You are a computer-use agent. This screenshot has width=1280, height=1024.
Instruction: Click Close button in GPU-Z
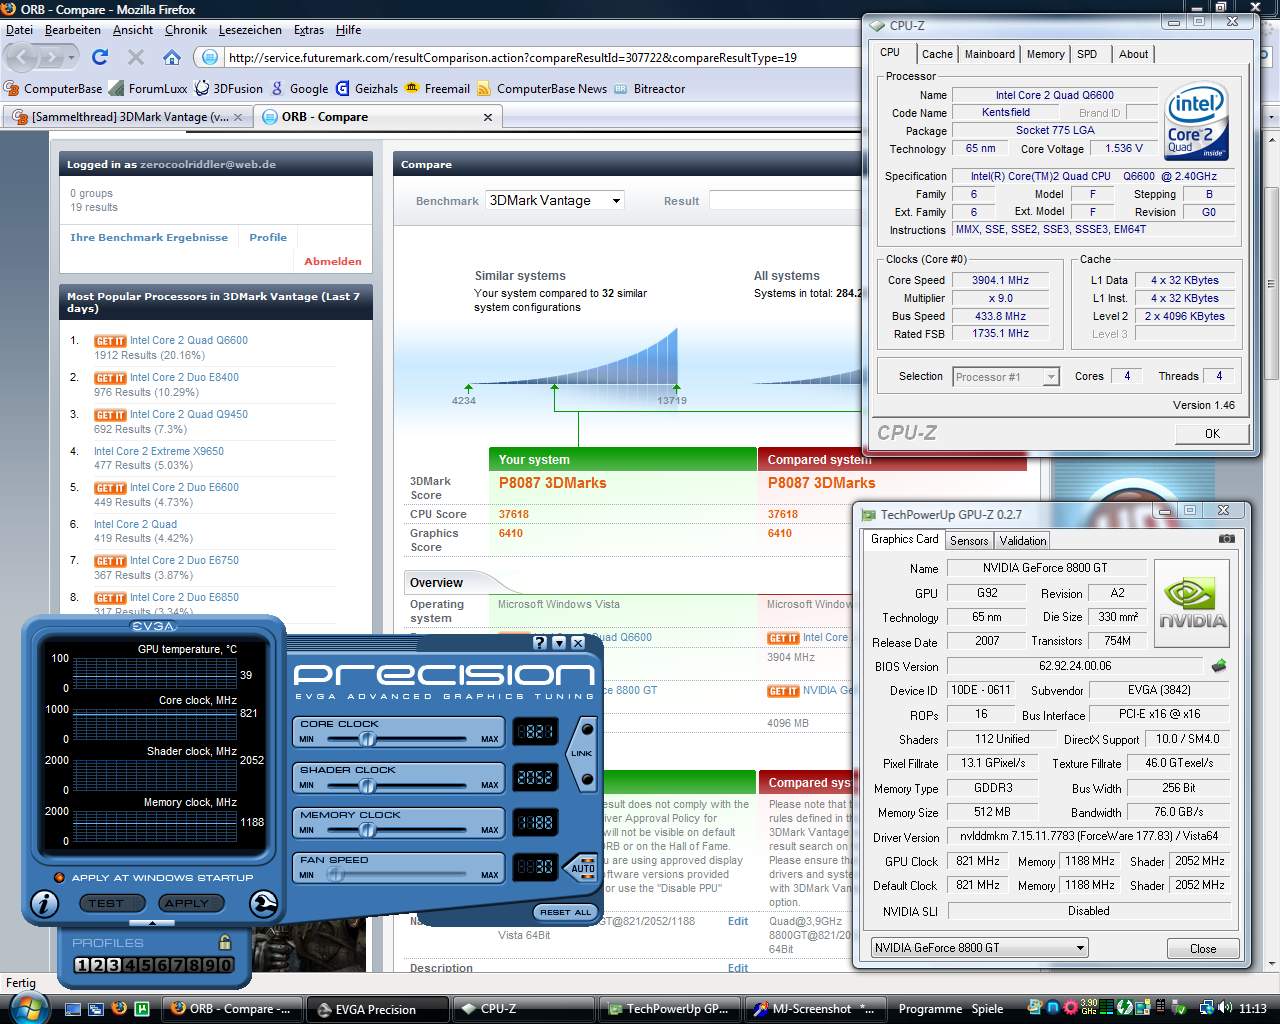click(x=1203, y=948)
